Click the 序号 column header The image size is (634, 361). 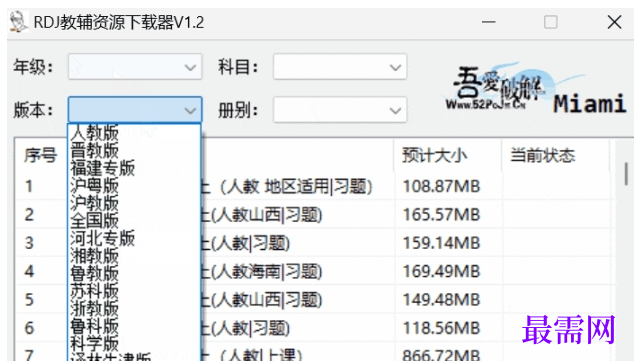[40, 155]
